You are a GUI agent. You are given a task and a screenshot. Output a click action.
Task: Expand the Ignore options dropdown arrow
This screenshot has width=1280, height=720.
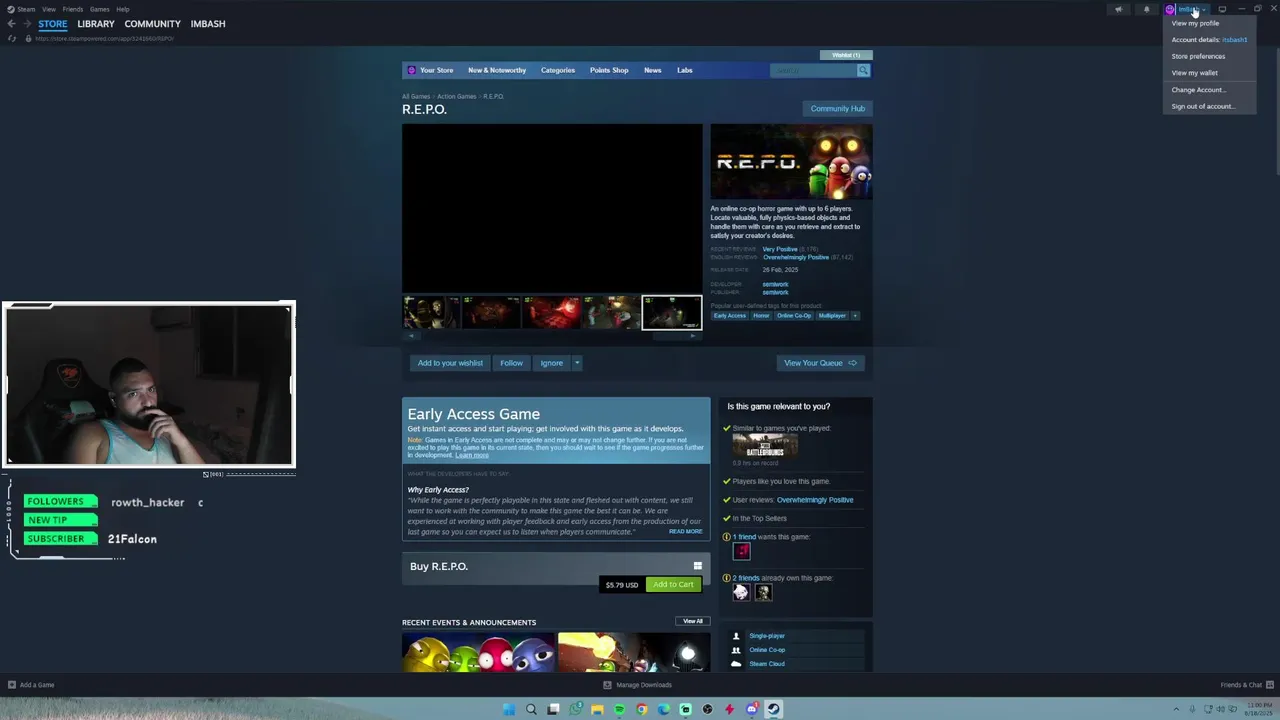(x=577, y=363)
